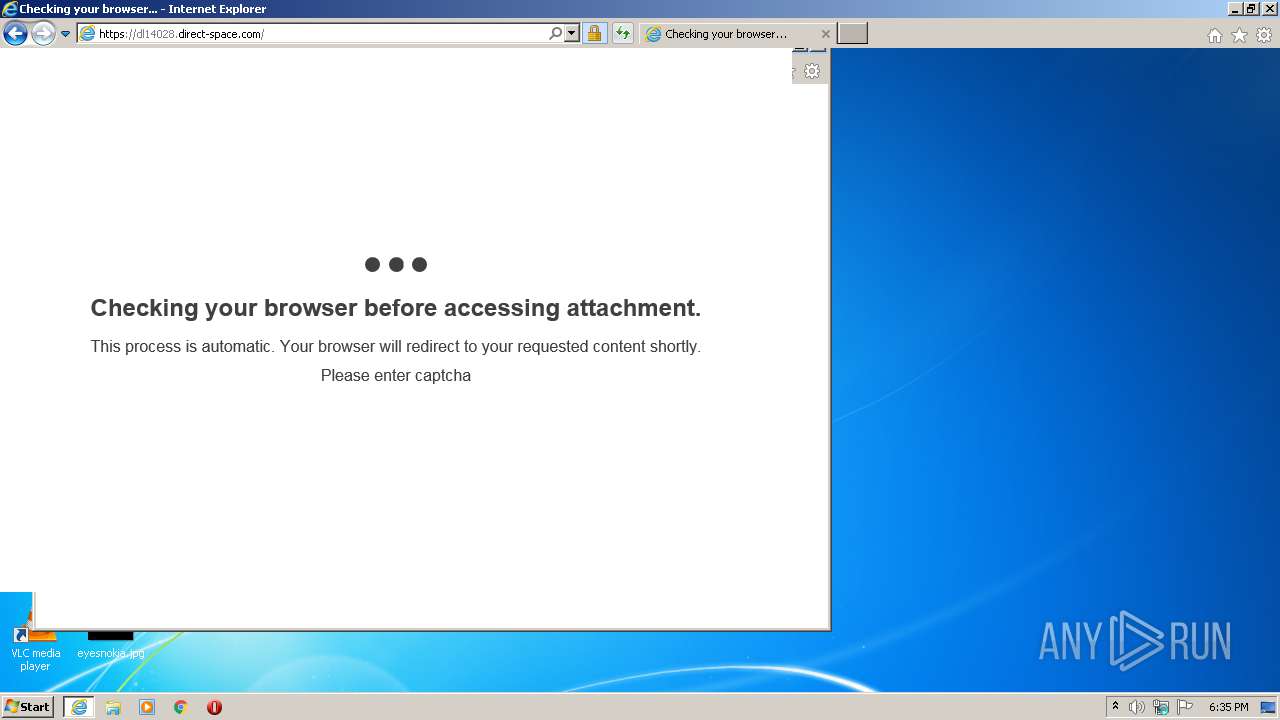Screen dimensions: 1280x720
Task: Expand the address bar autocomplete dropdown
Action: [572, 34]
